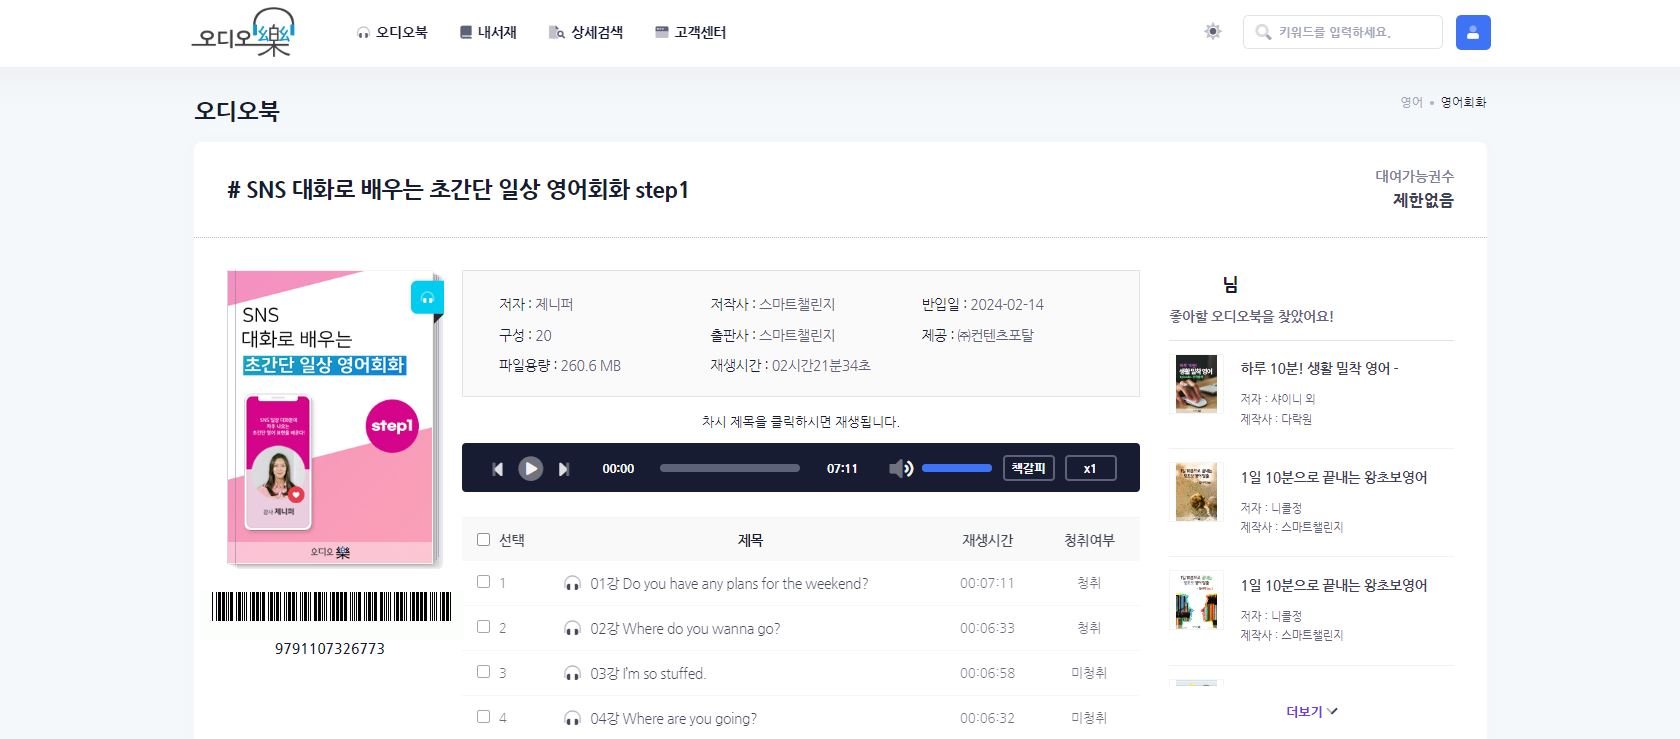
Task: Click 재생시간 : 02시간21분34초 info
Action: pos(790,366)
